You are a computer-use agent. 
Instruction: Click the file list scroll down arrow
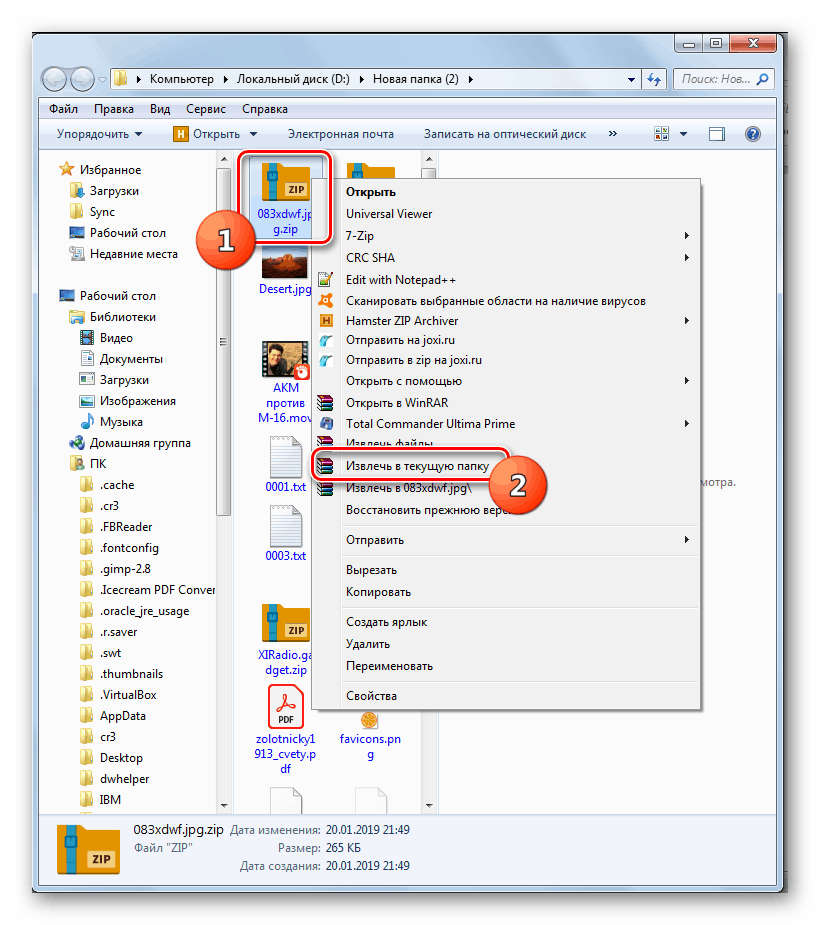429,805
